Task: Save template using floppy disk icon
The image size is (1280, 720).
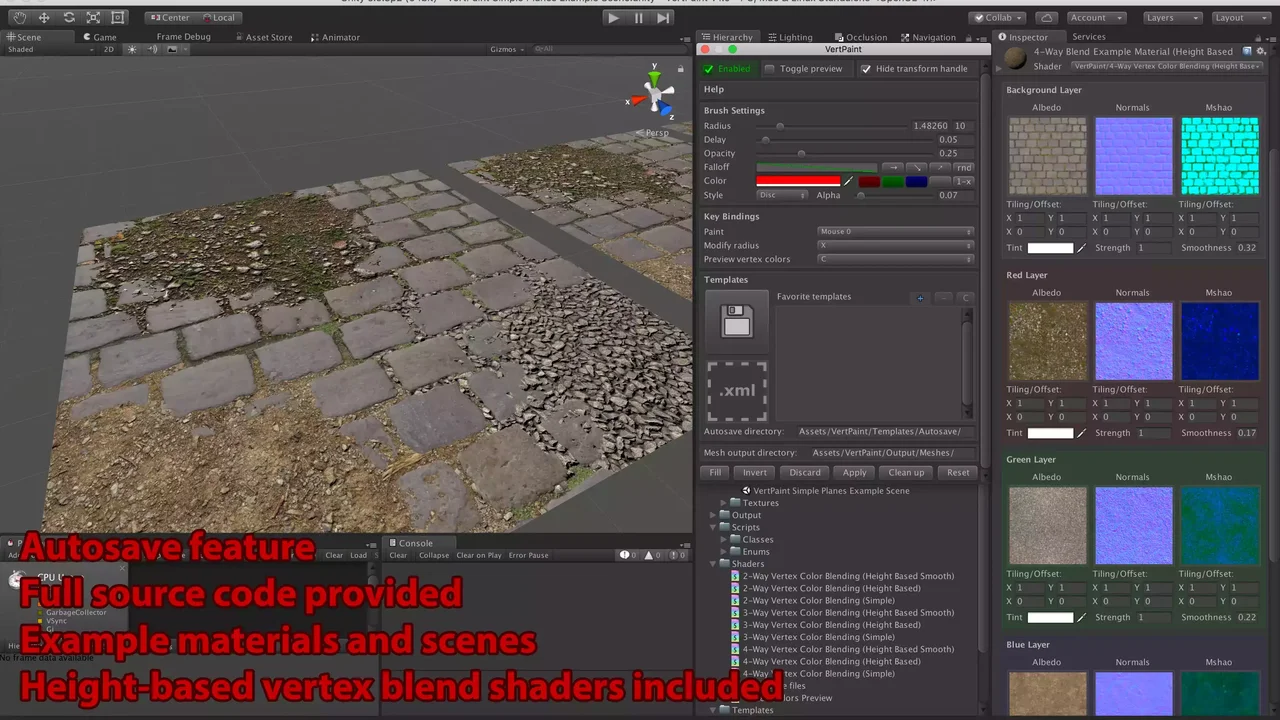Action: [737, 320]
